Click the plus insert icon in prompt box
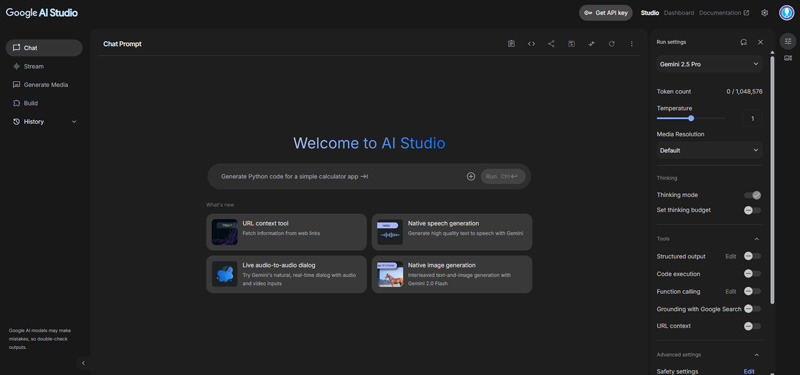This screenshot has width=800, height=375. [470, 177]
